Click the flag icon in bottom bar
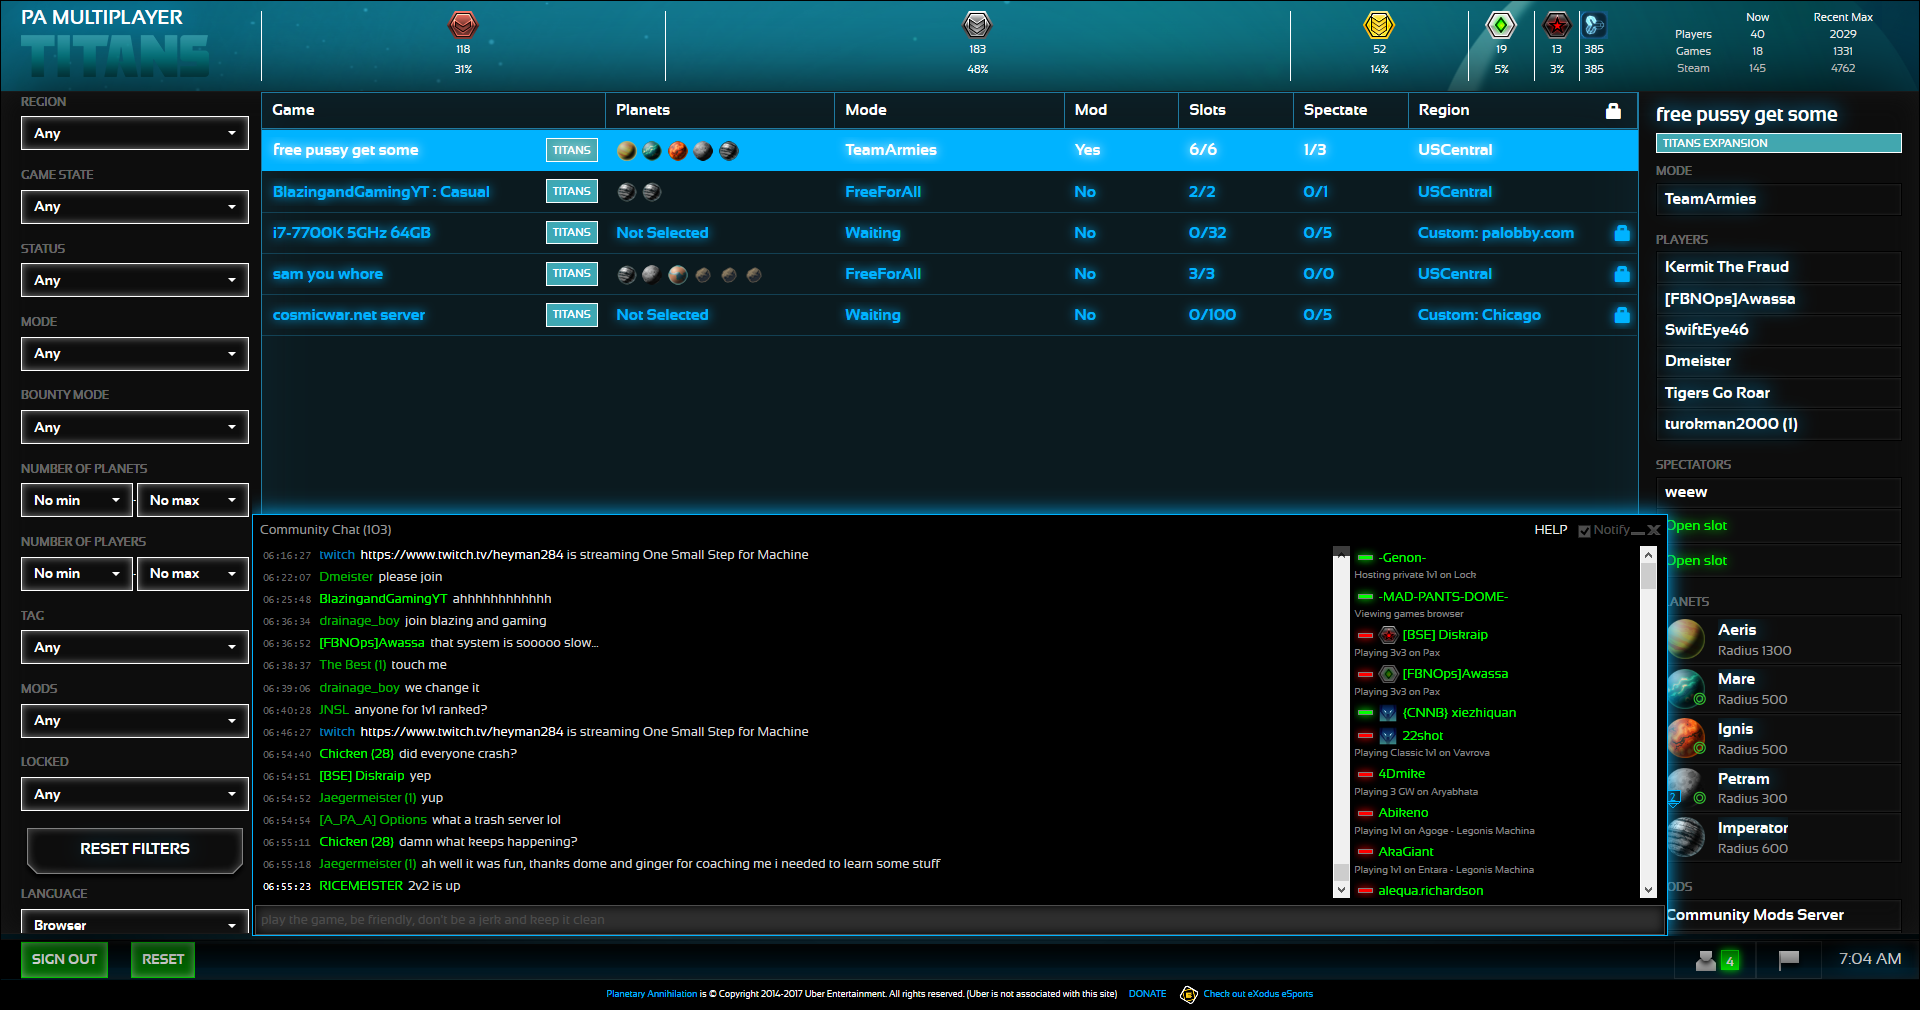Viewport: 1920px width, 1010px height. [x=1789, y=960]
